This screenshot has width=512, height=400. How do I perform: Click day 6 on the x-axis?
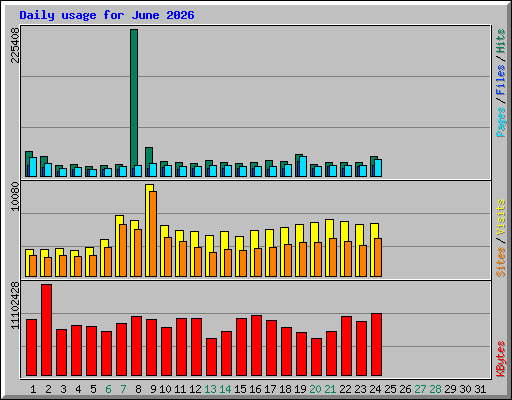coord(108,389)
